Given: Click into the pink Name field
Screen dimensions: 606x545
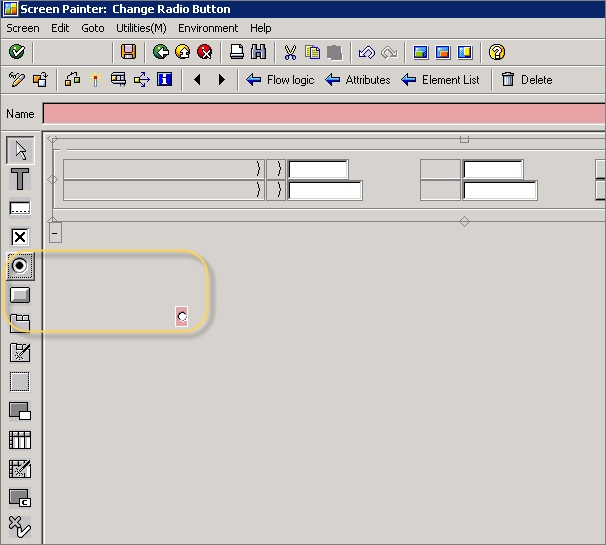Looking at the screenshot, I should pos(324,114).
